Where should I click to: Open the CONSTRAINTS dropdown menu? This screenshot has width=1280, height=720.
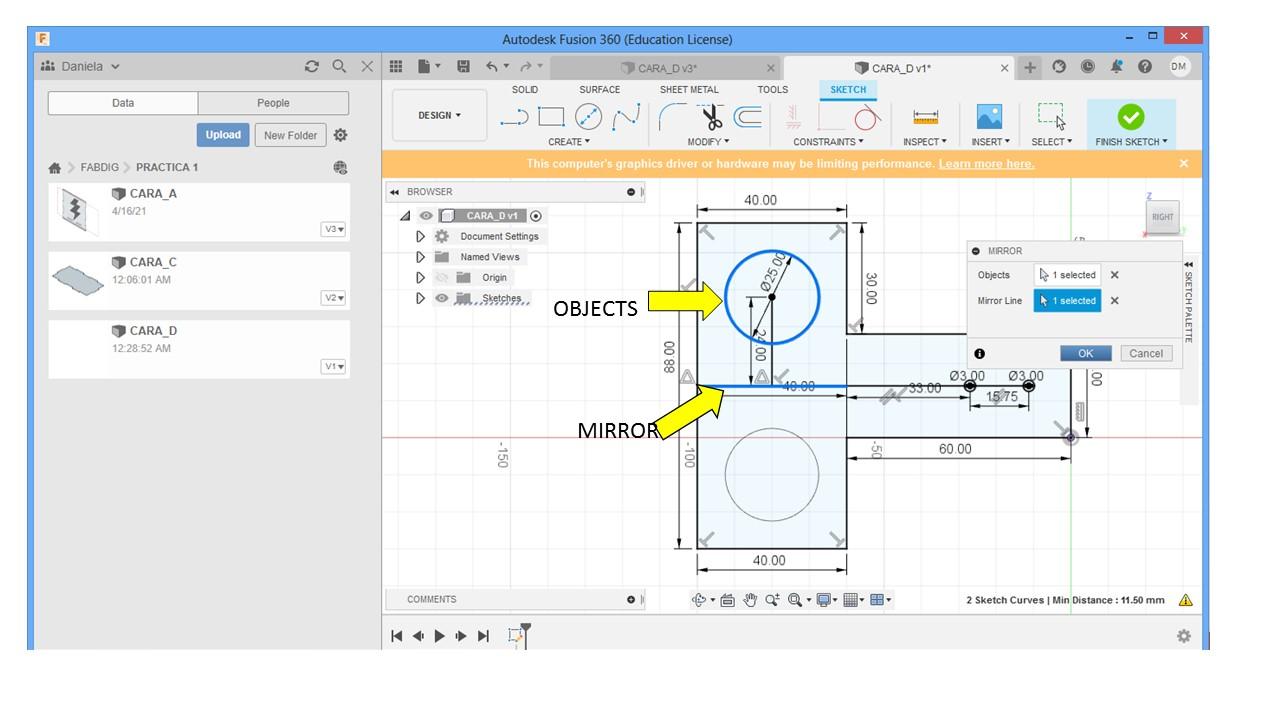[x=828, y=142]
